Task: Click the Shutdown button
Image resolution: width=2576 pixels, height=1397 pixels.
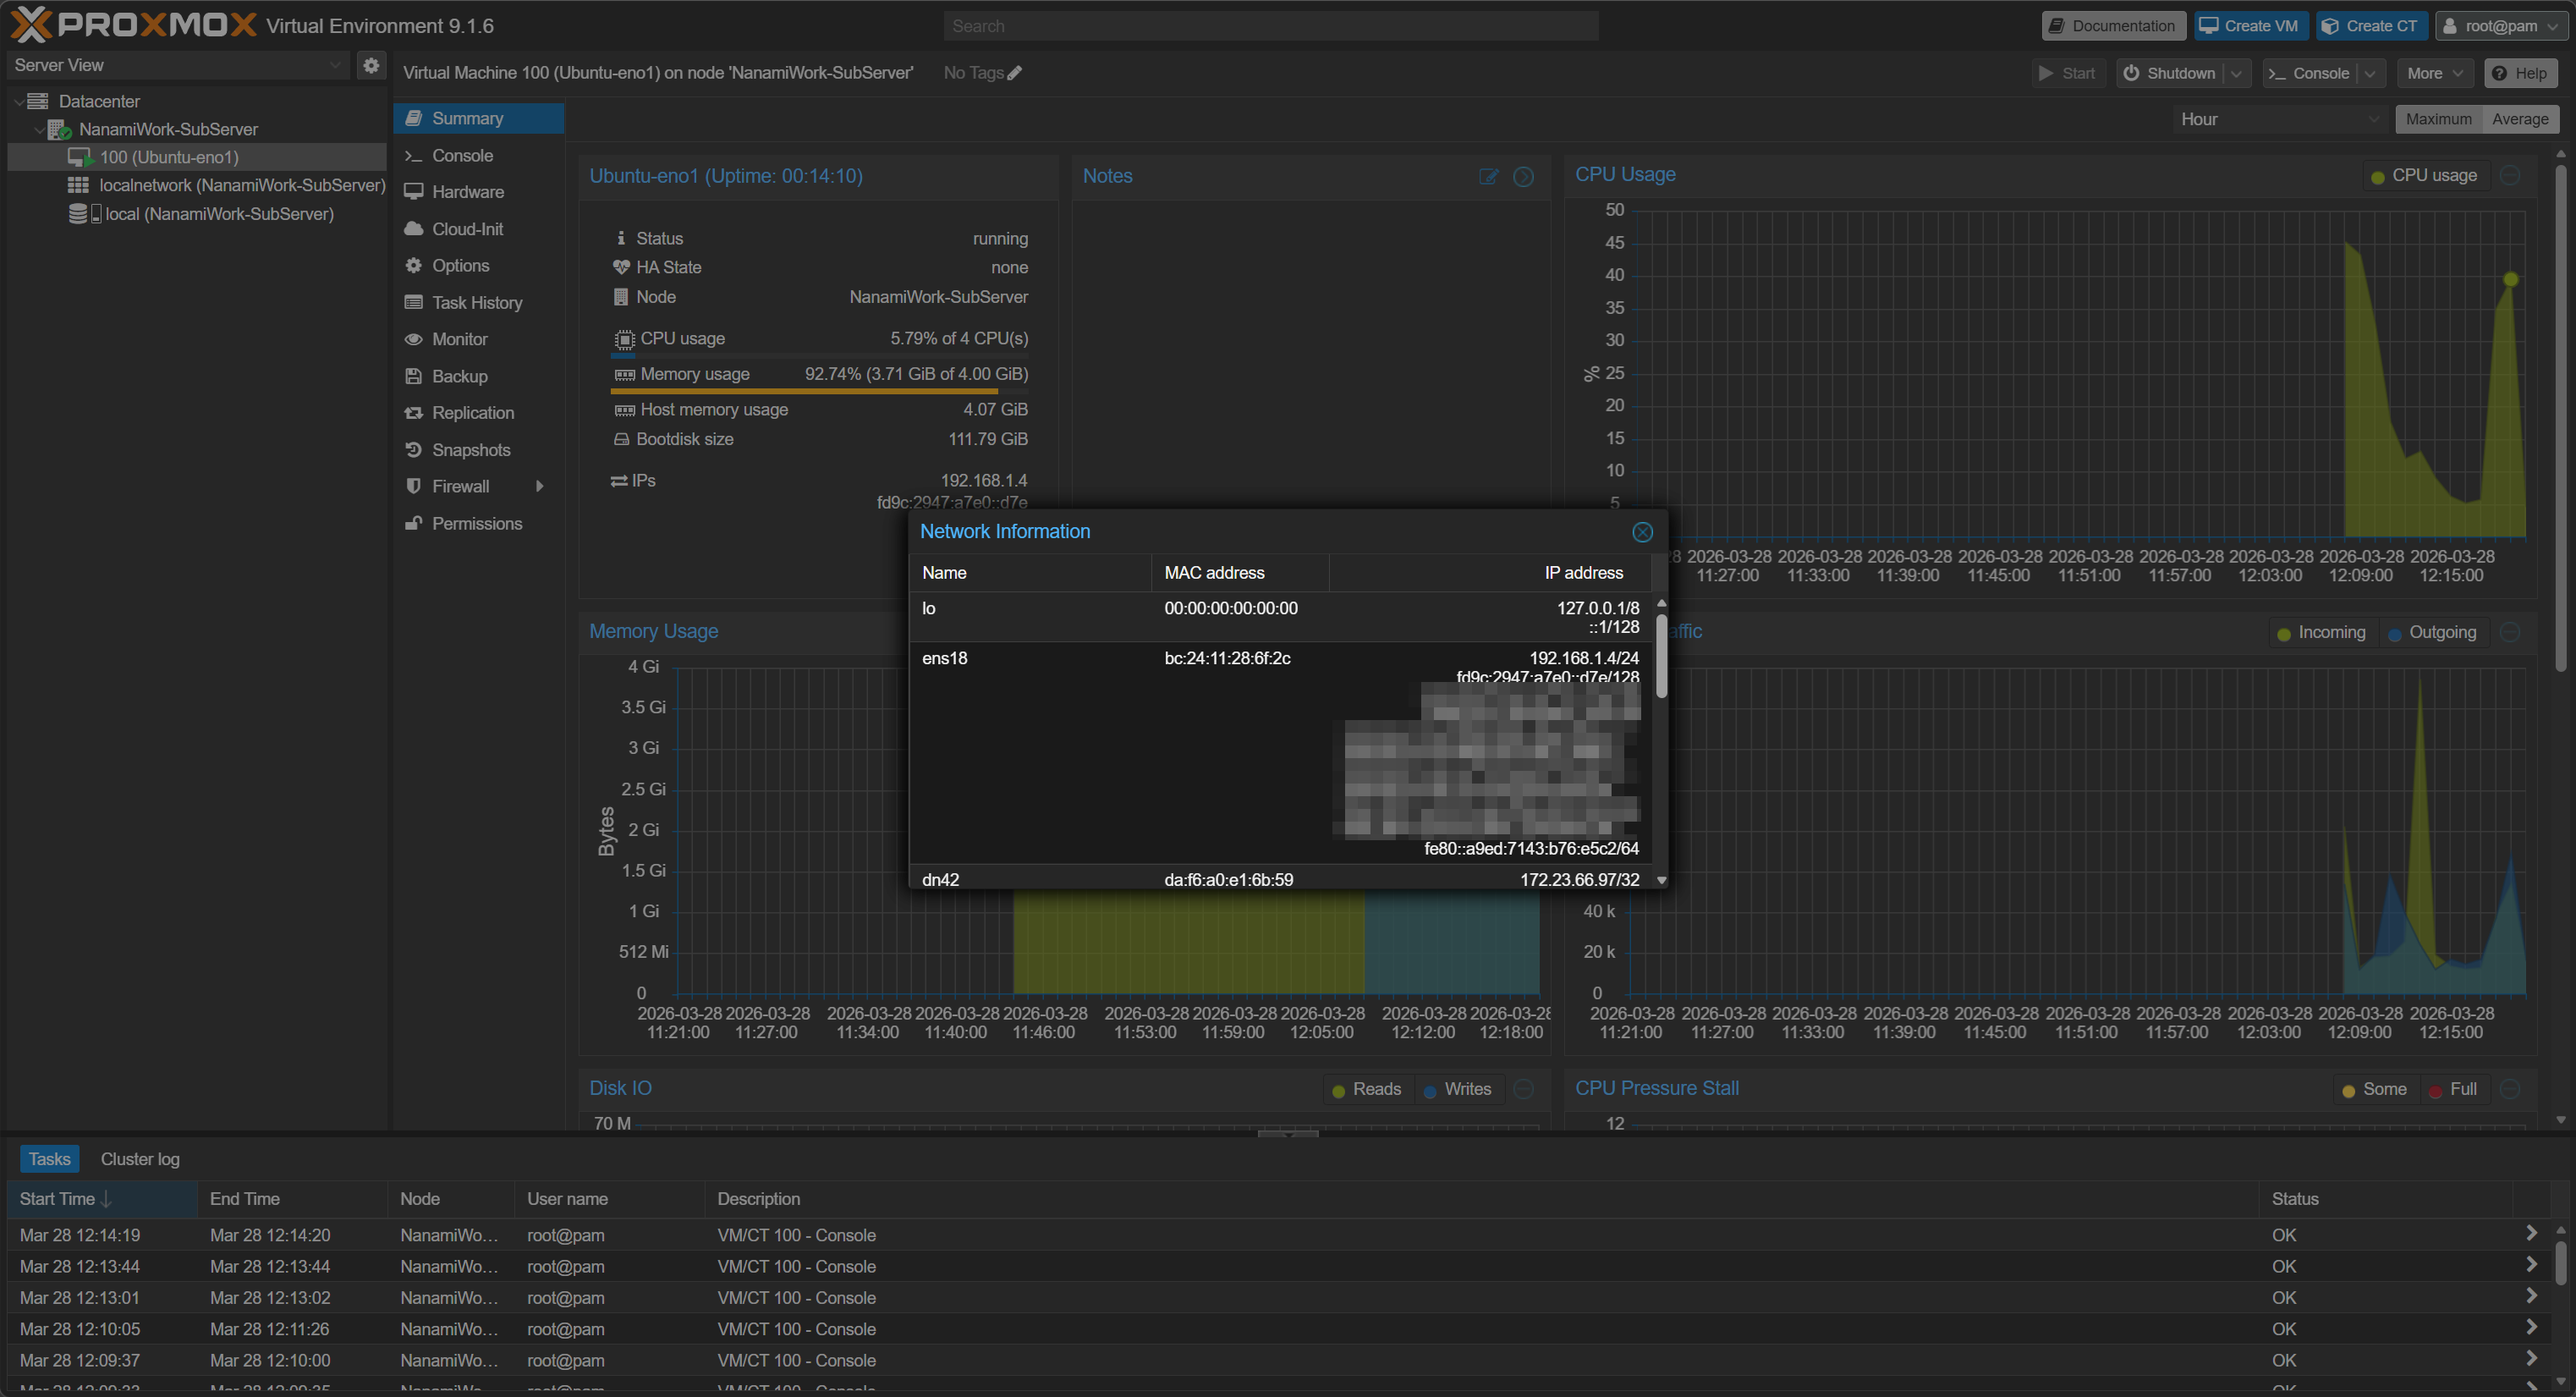Action: tap(2170, 73)
